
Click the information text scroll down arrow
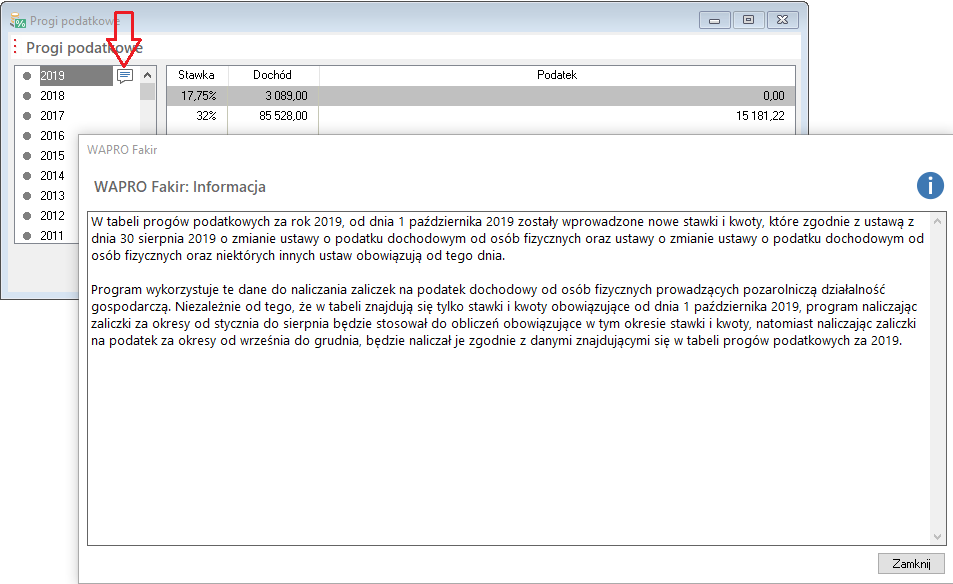coord(937,537)
